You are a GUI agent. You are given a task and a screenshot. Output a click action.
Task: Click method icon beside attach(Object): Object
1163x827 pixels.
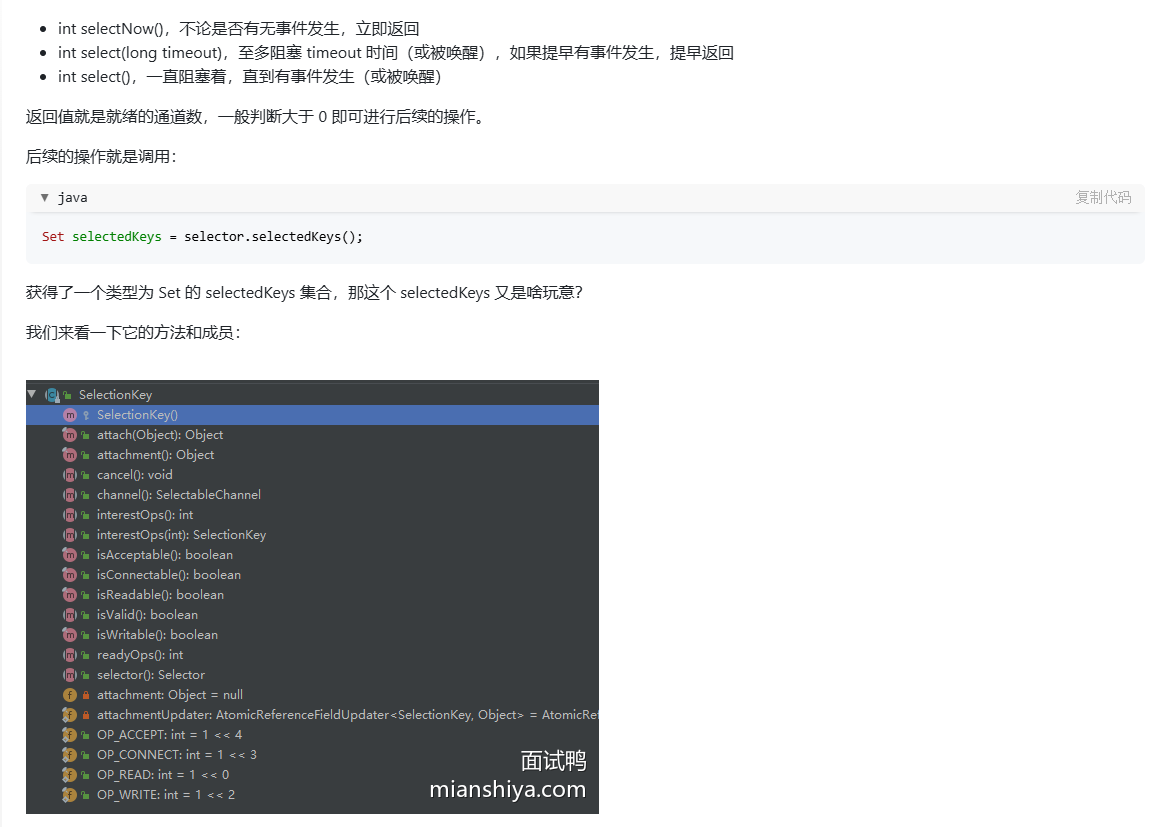click(x=70, y=435)
